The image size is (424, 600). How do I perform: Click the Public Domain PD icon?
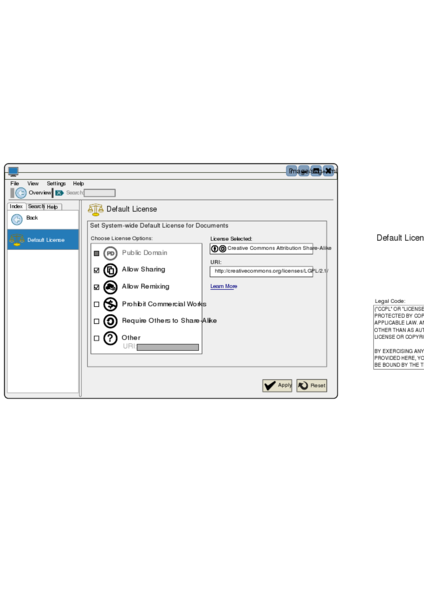[x=110, y=253]
